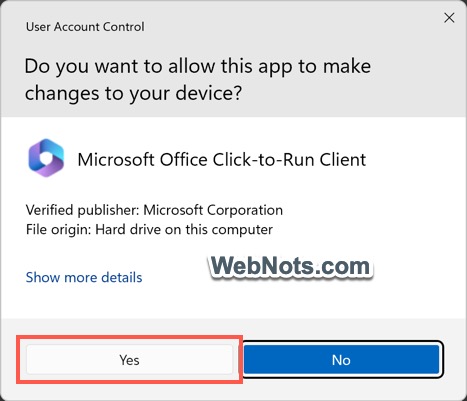Click the 'File origin:' label text
Image resolution: width=467 pixels, height=401 pixels.
[58, 229]
